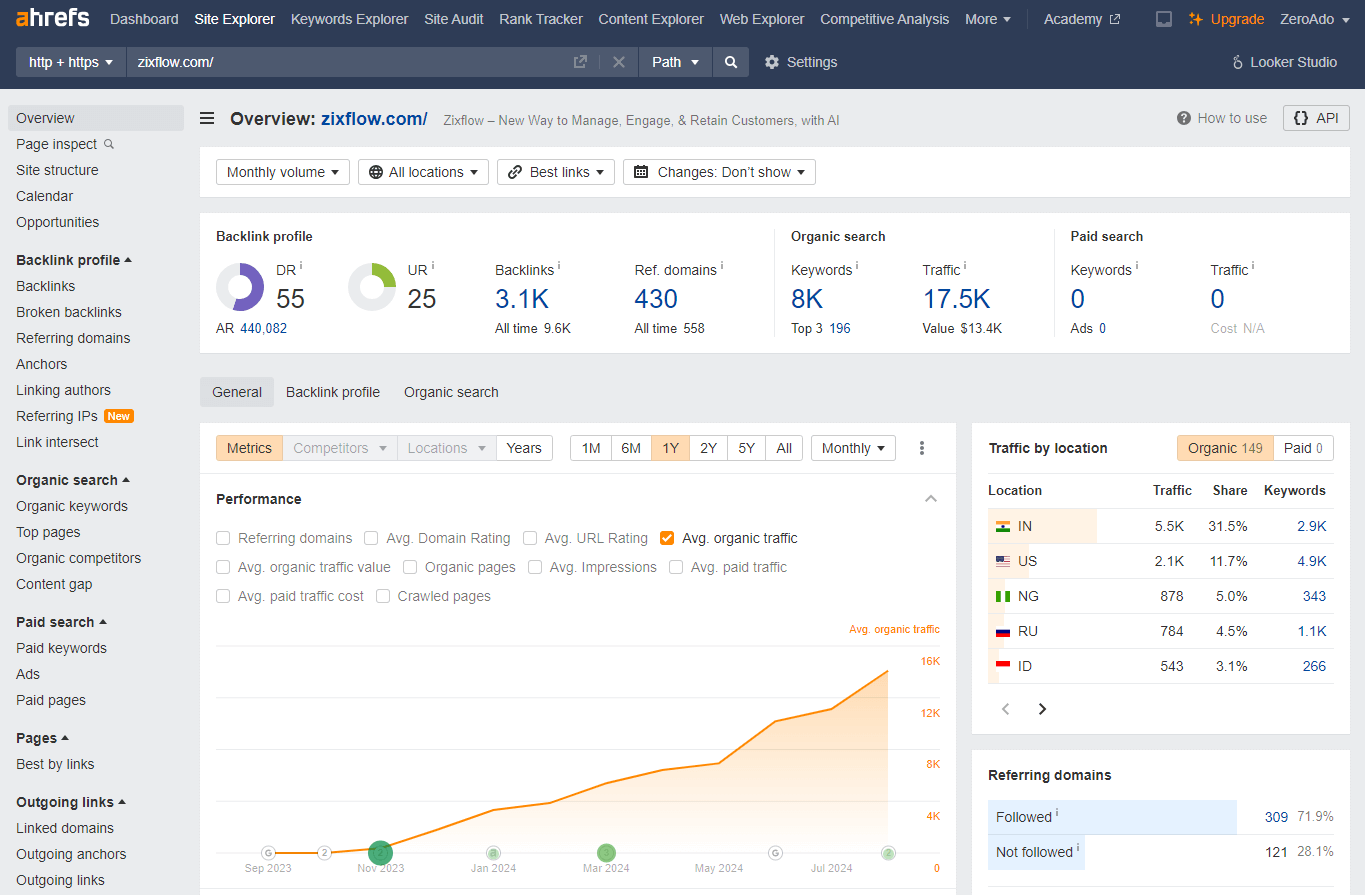Click the 309 followed domains link
The height and width of the screenshot is (895, 1365).
[x=1276, y=817]
